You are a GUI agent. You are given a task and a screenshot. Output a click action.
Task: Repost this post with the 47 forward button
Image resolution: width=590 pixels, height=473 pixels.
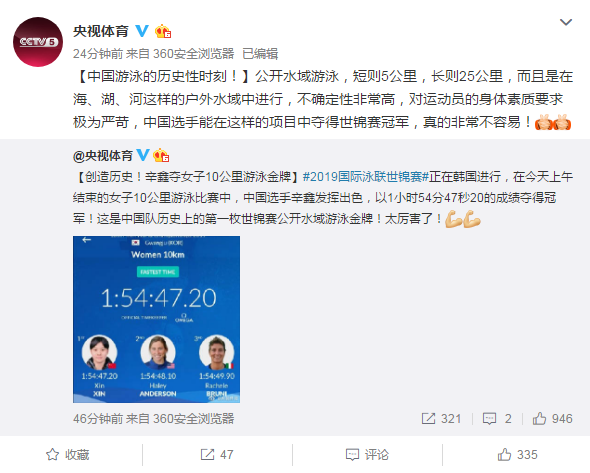(x=217, y=455)
